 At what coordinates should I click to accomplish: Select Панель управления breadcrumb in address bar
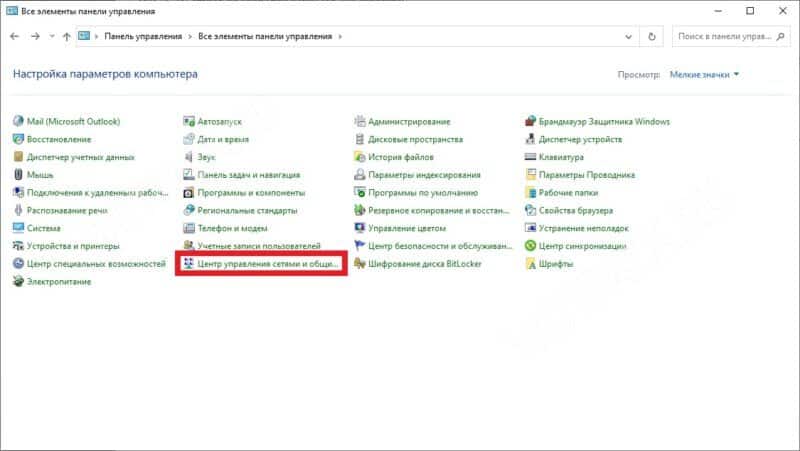pos(144,36)
